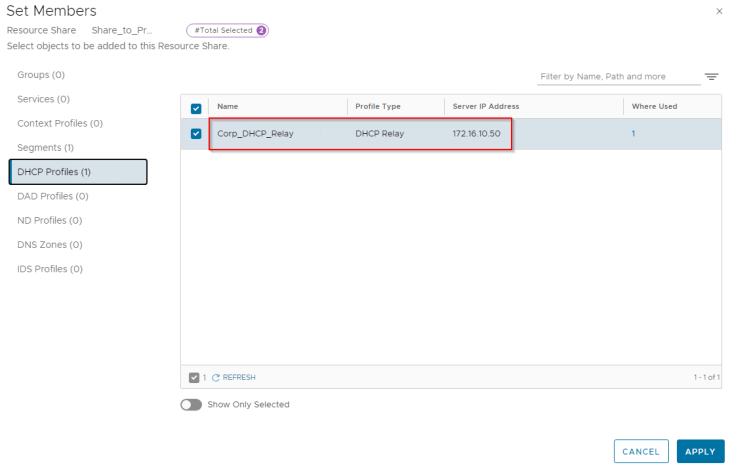Sort by the Name column header

[227, 107]
